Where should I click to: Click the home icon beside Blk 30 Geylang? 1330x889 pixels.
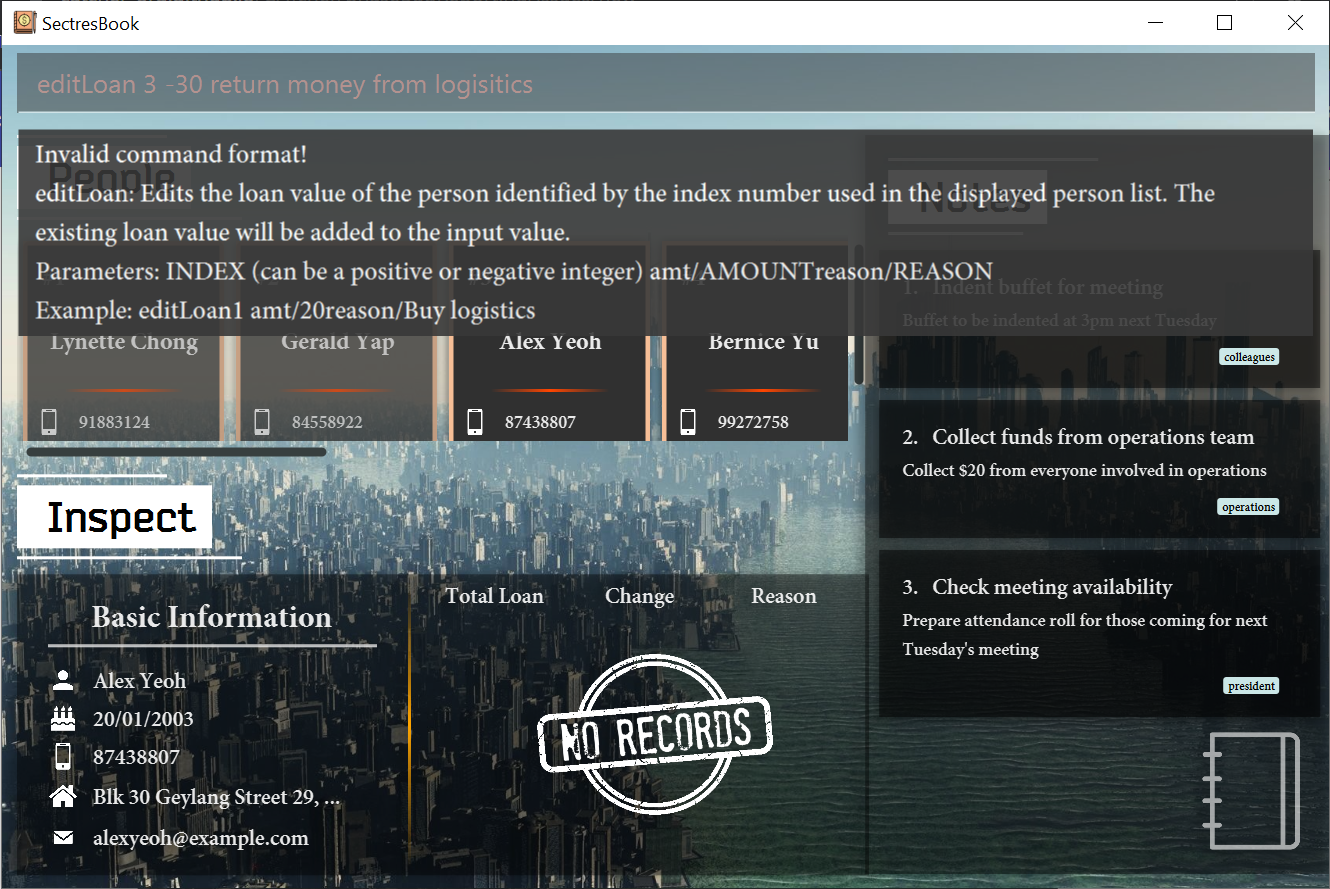(x=63, y=797)
